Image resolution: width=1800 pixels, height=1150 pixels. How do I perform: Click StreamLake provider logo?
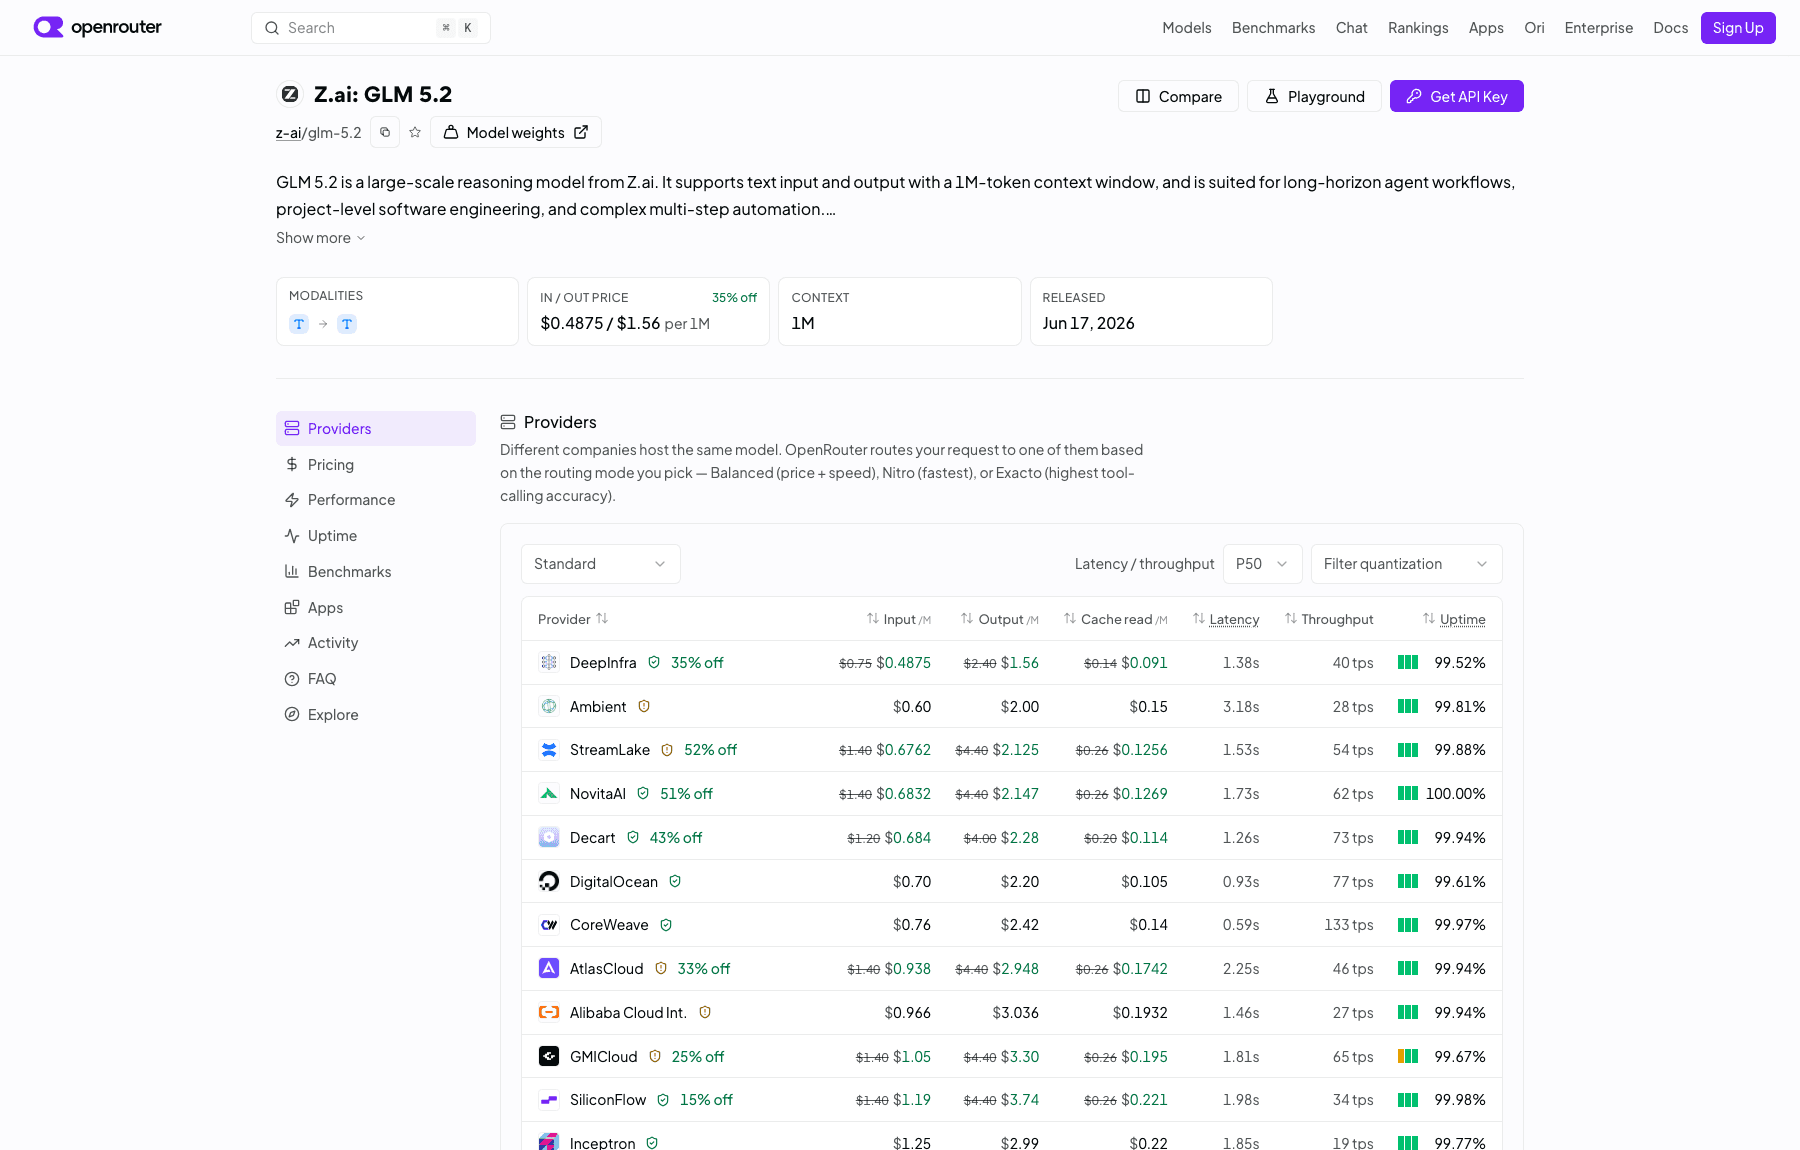[x=549, y=750]
